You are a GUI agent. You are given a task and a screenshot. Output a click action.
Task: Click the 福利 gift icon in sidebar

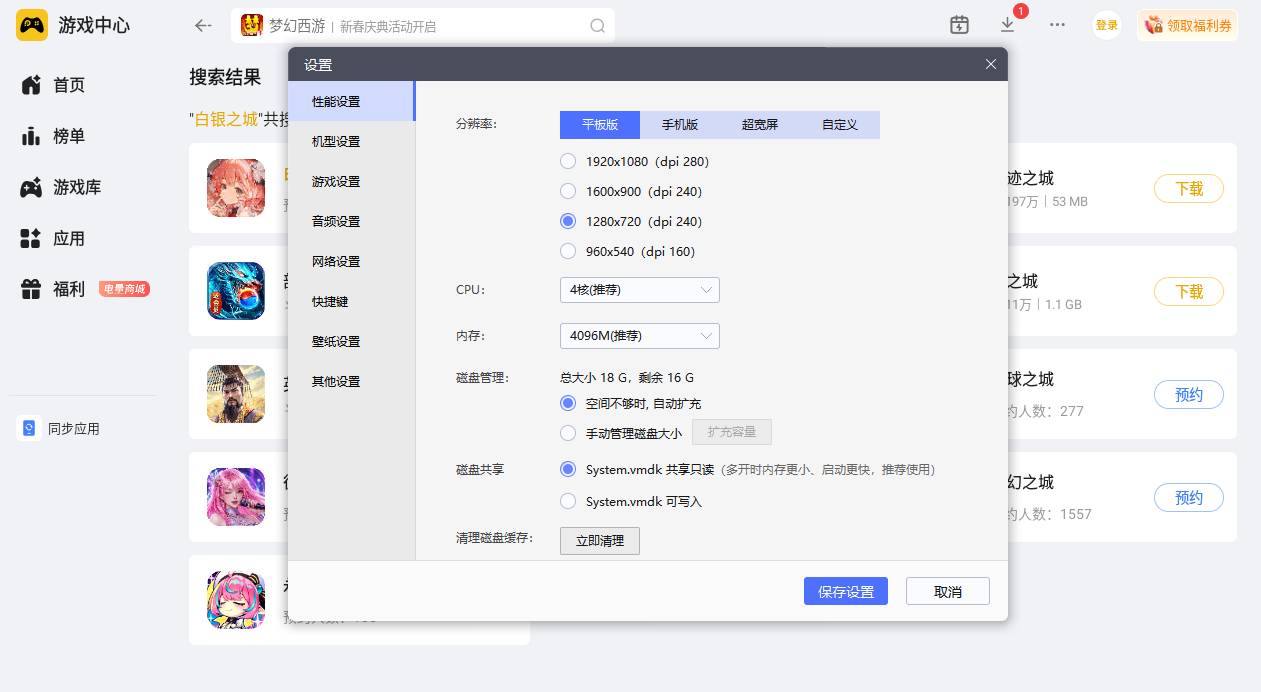pyautogui.click(x=31, y=289)
